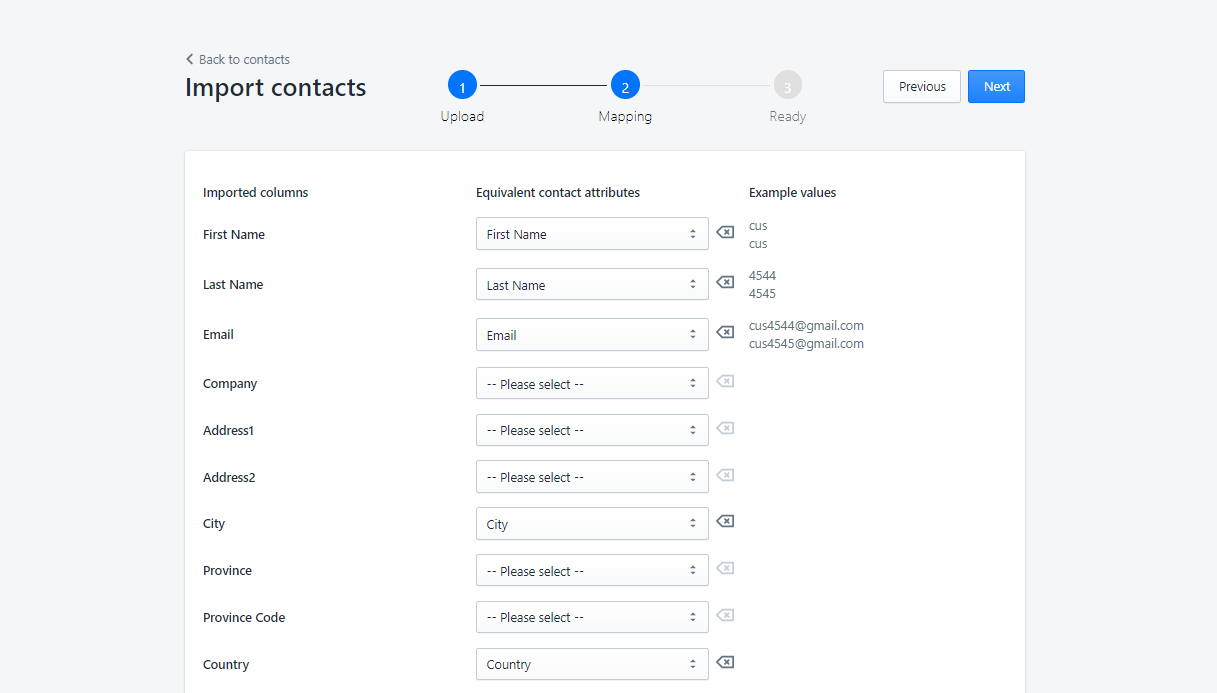Image resolution: width=1217 pixels, height=693 pixels.
Task: Clear the Email attribute mapping icon
Action: click(x=725, y=332)
